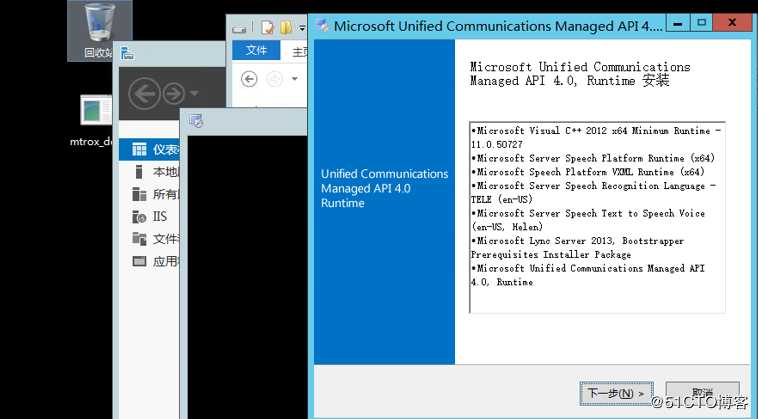Click the Speech Recognition Language TELE line
Viewport: 758px width, 419px height.
click(x=594, y=192)
